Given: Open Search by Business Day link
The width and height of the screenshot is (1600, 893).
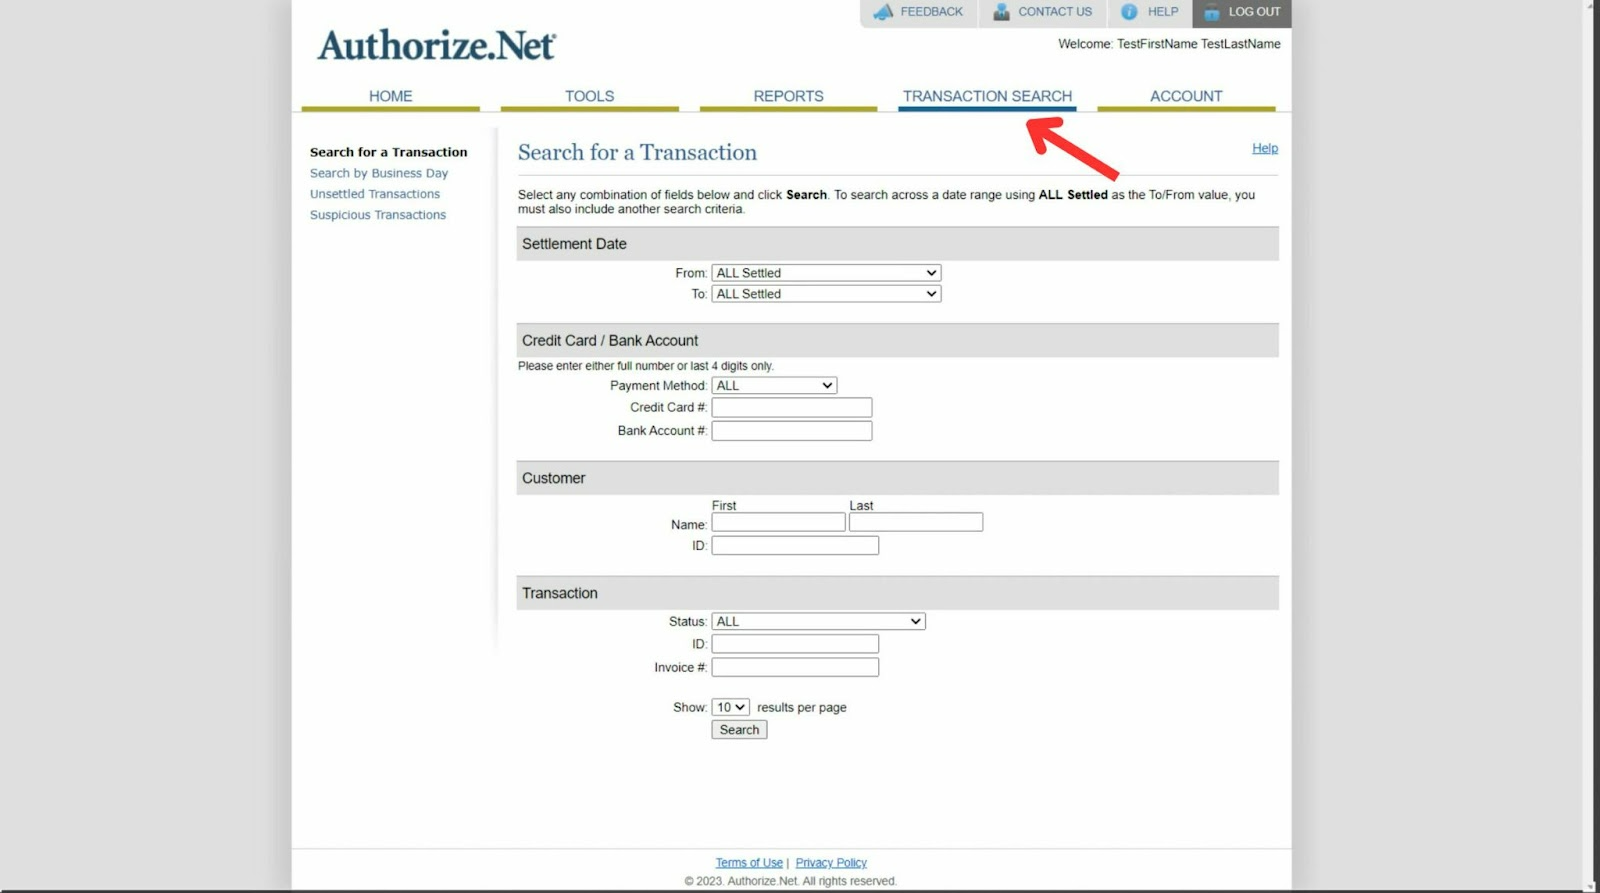Looking at the screenshot, I should [x=379, y=173].
